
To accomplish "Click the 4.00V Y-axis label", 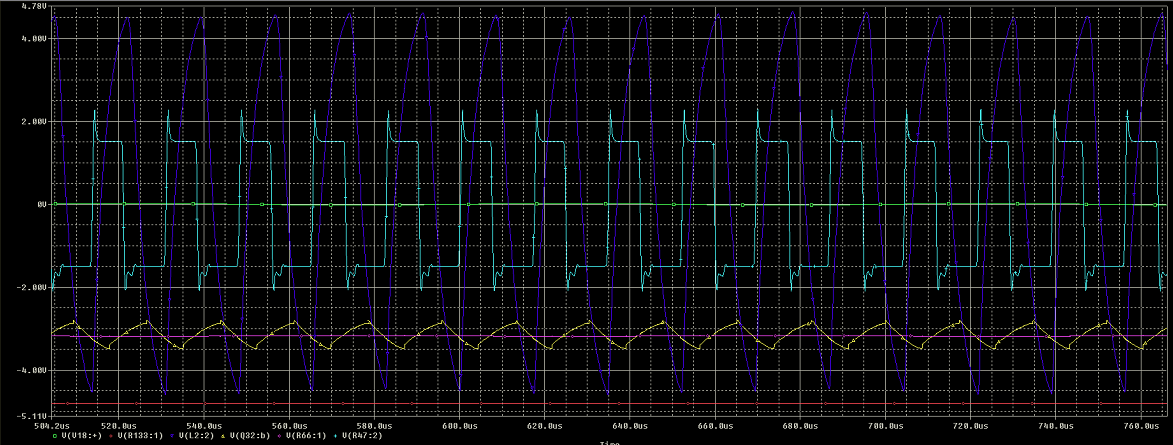I will (34, 38).
